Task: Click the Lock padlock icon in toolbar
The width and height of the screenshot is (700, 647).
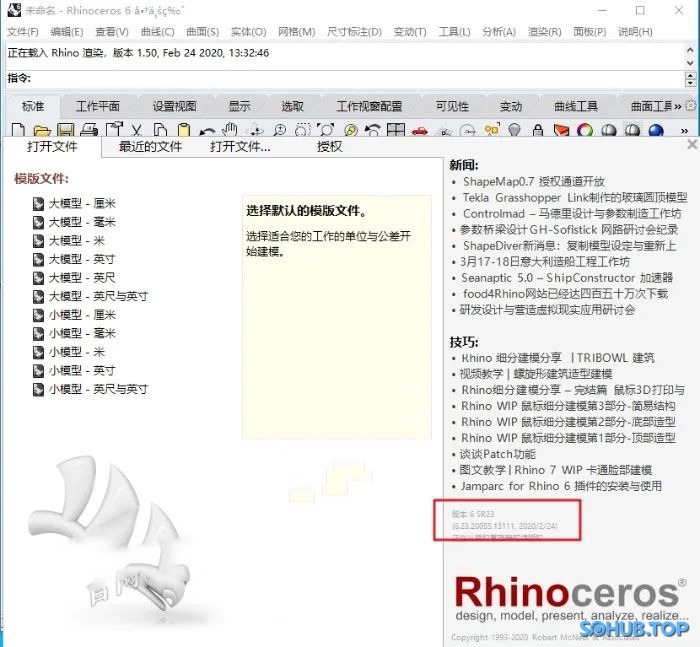Action: (538, 130)
